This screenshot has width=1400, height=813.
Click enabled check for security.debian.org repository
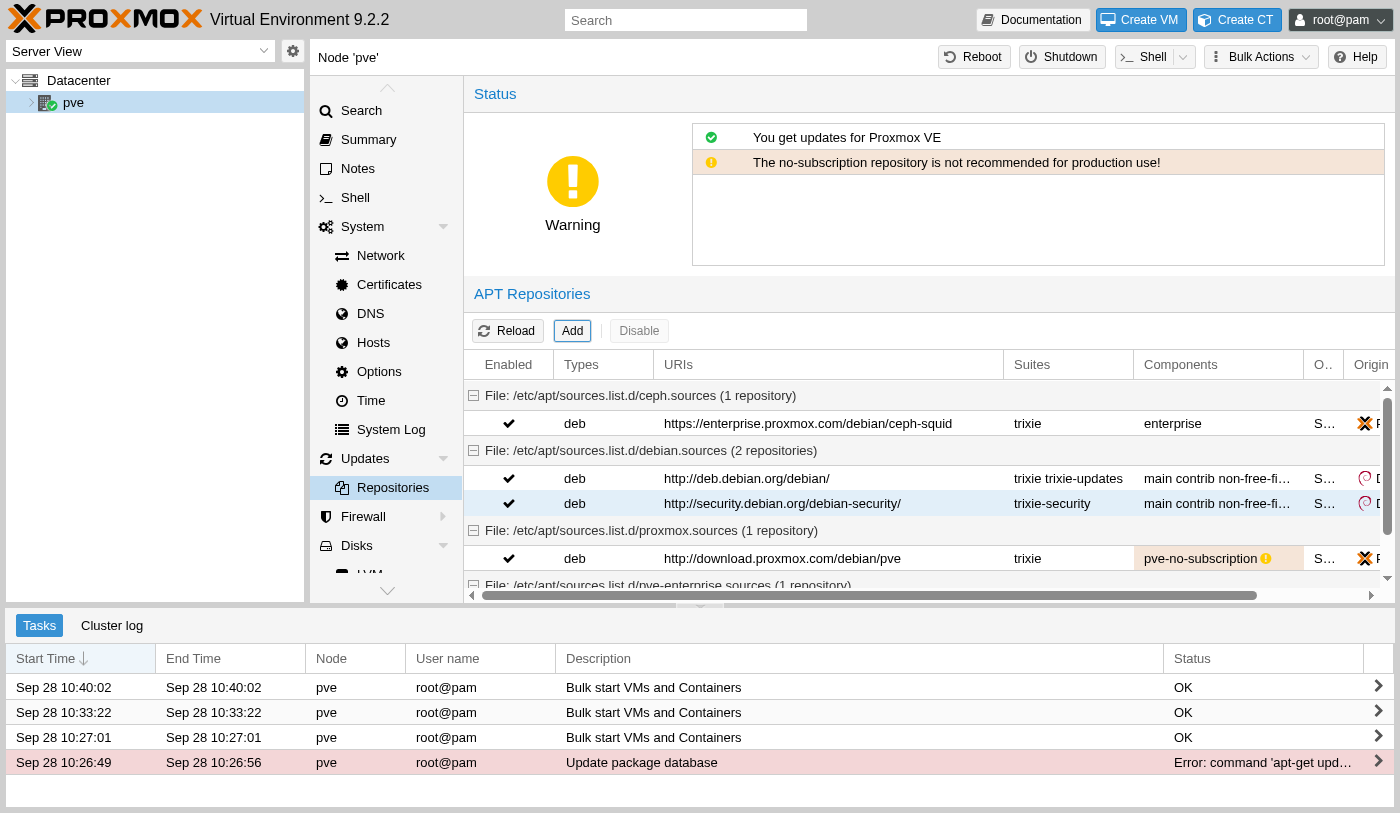pyautogui.click(x=509, y=504)
